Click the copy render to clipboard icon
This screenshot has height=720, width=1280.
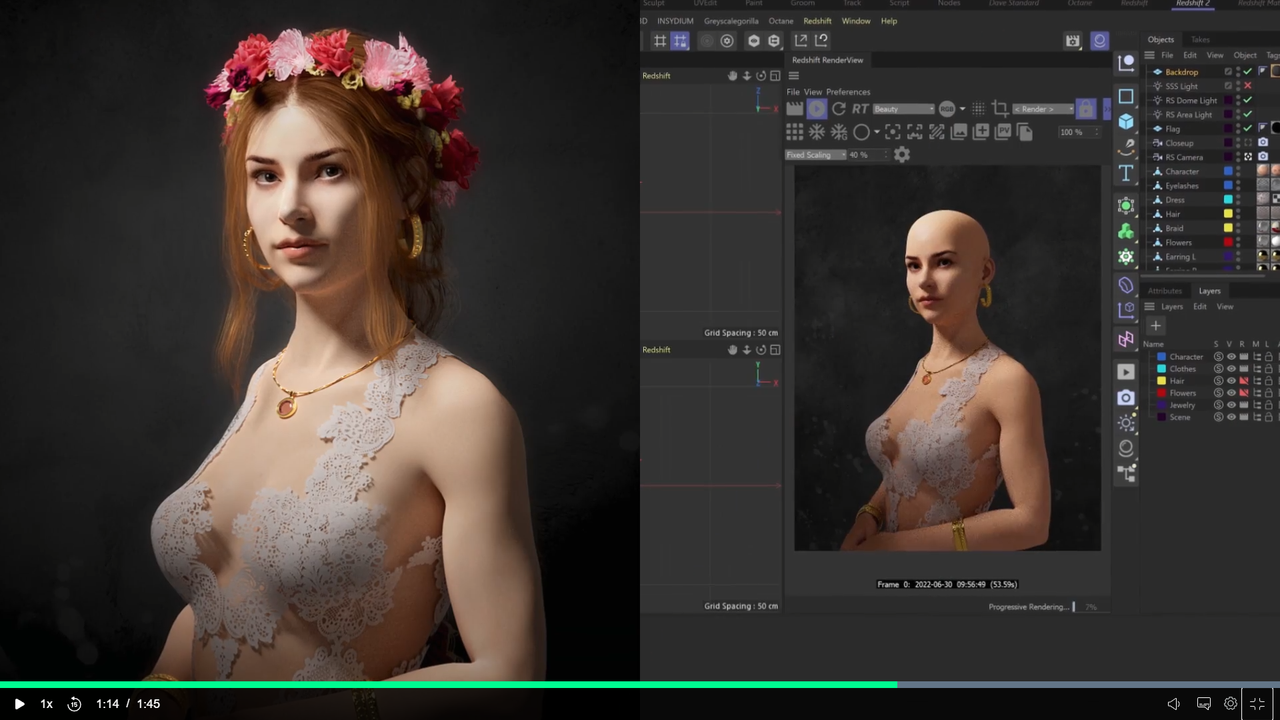(1025, 132)
